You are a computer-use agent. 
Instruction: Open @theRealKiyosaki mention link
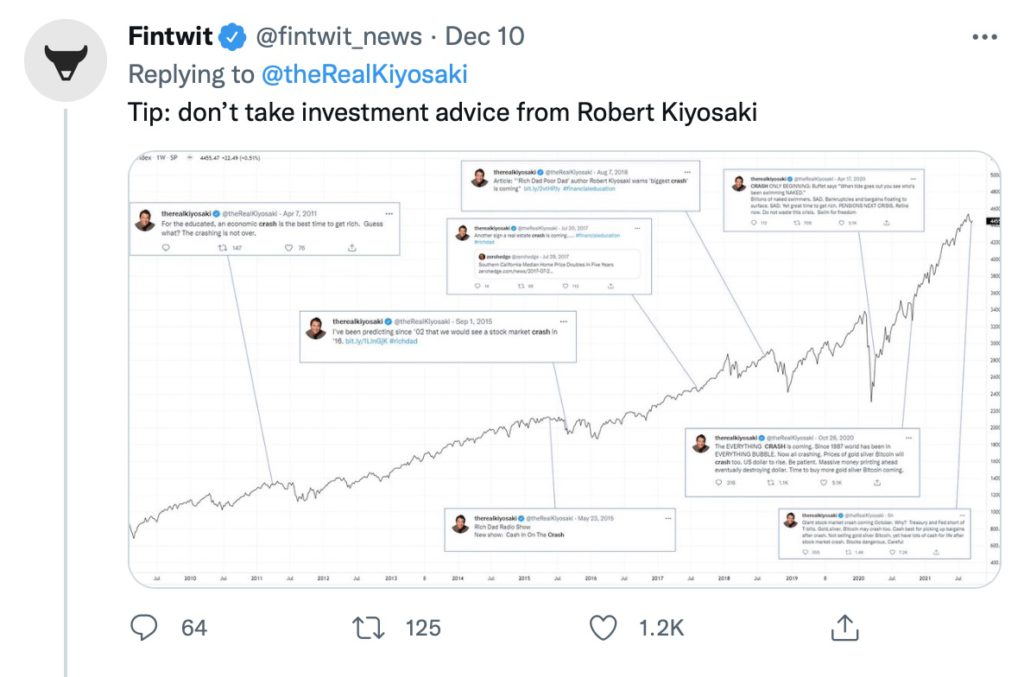[364, 74]
